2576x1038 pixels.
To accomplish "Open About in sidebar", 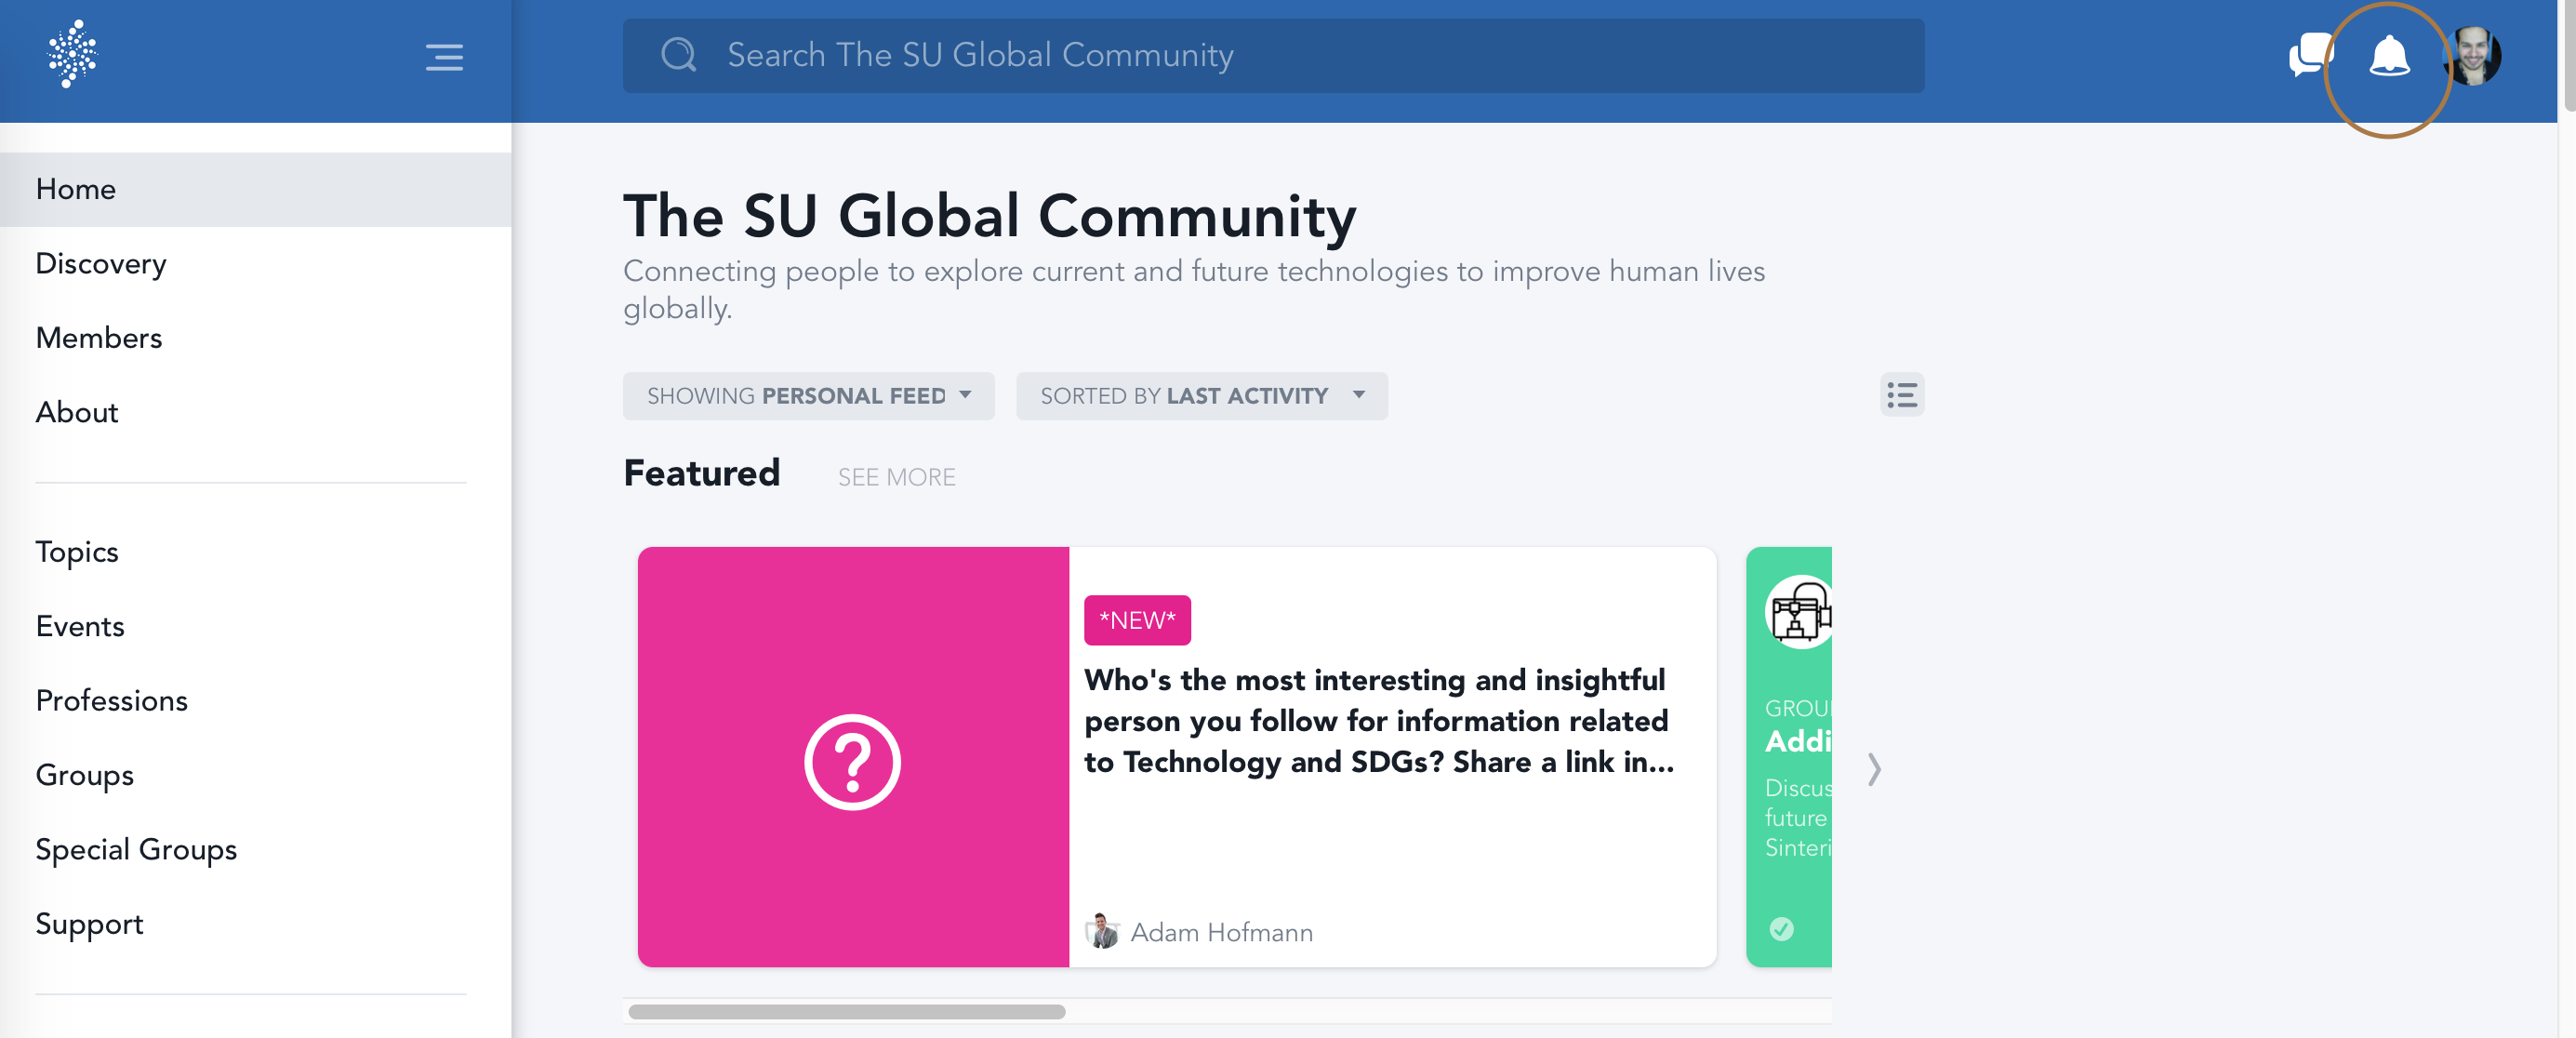I will [255, 412].
